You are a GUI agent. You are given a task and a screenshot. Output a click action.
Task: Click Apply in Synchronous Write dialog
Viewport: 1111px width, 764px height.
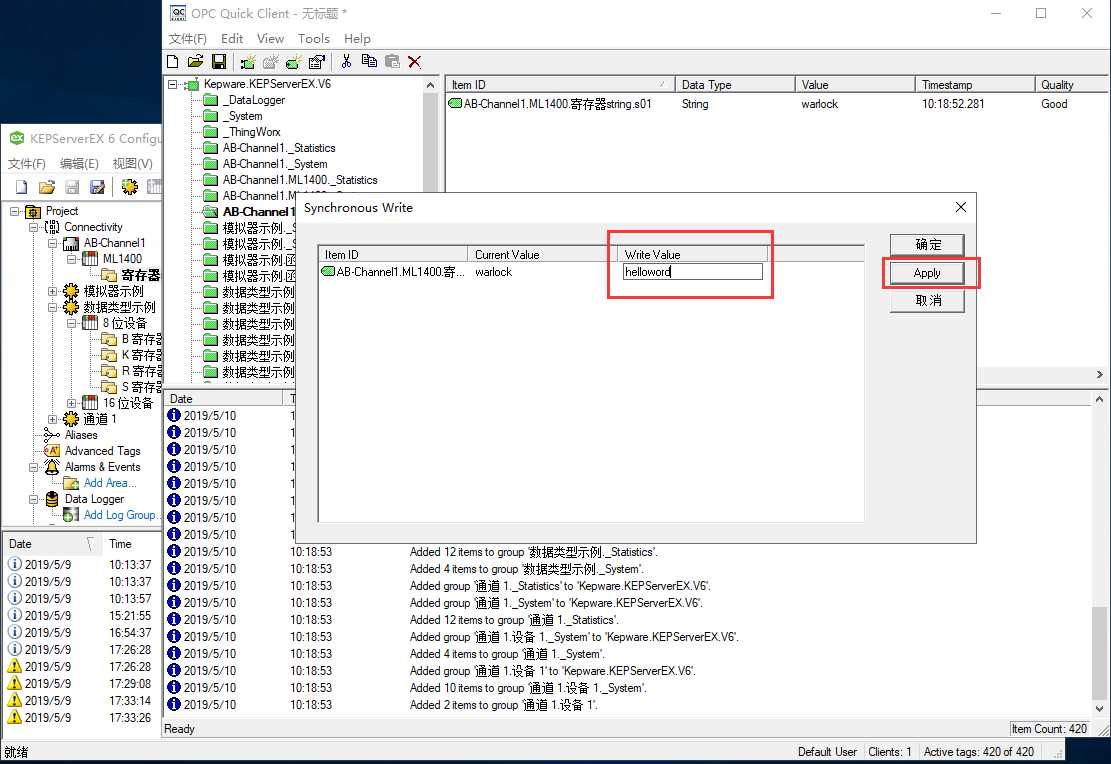(927, 273)
